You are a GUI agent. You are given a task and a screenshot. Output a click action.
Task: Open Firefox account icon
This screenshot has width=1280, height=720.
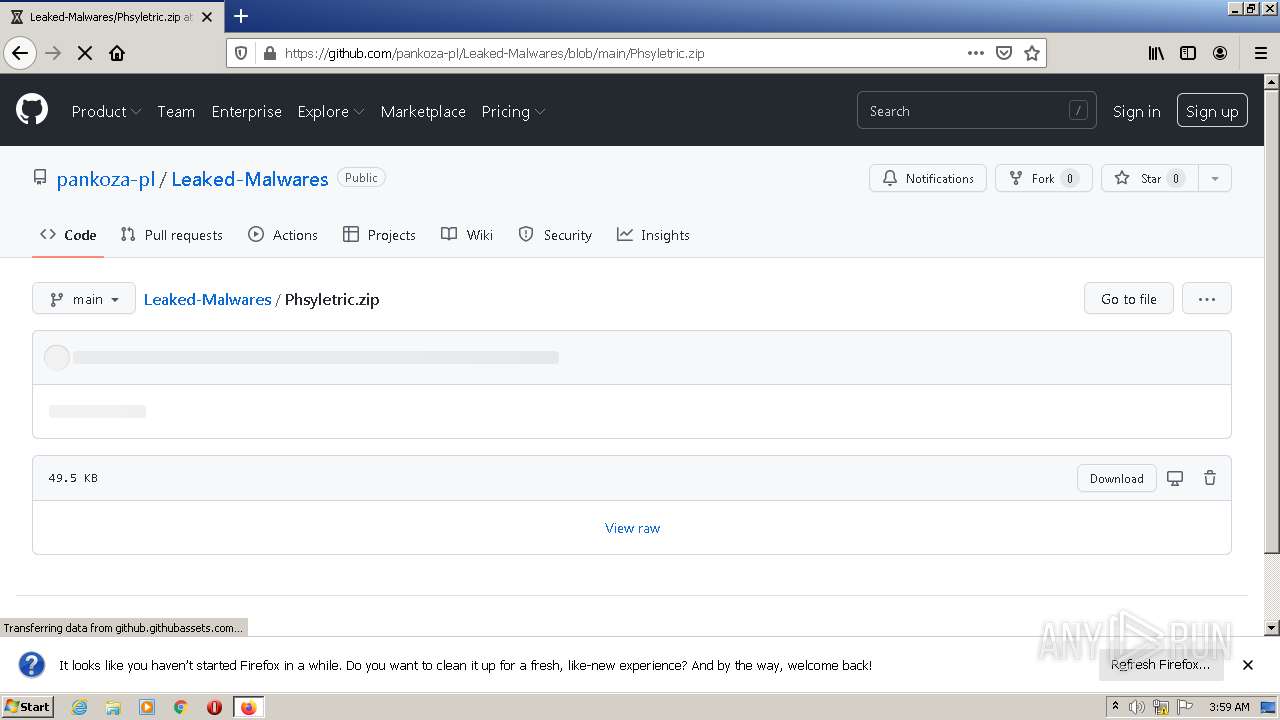[x=1220, y=53]
